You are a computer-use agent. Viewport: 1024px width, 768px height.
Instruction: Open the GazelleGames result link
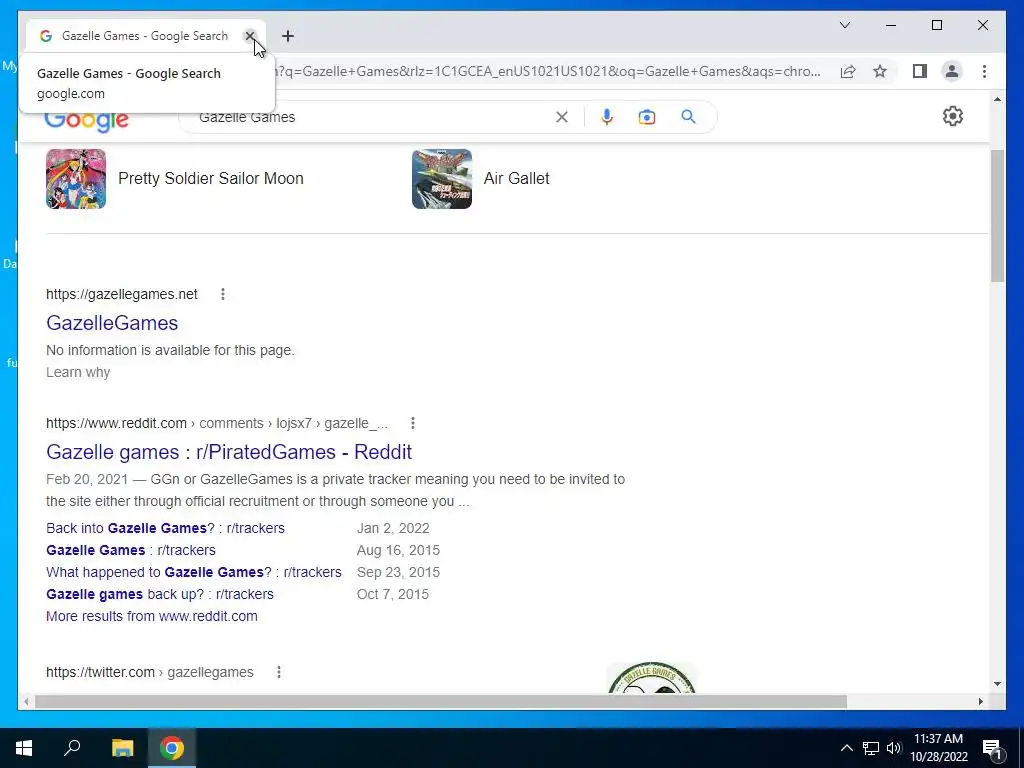click(112, 323)
